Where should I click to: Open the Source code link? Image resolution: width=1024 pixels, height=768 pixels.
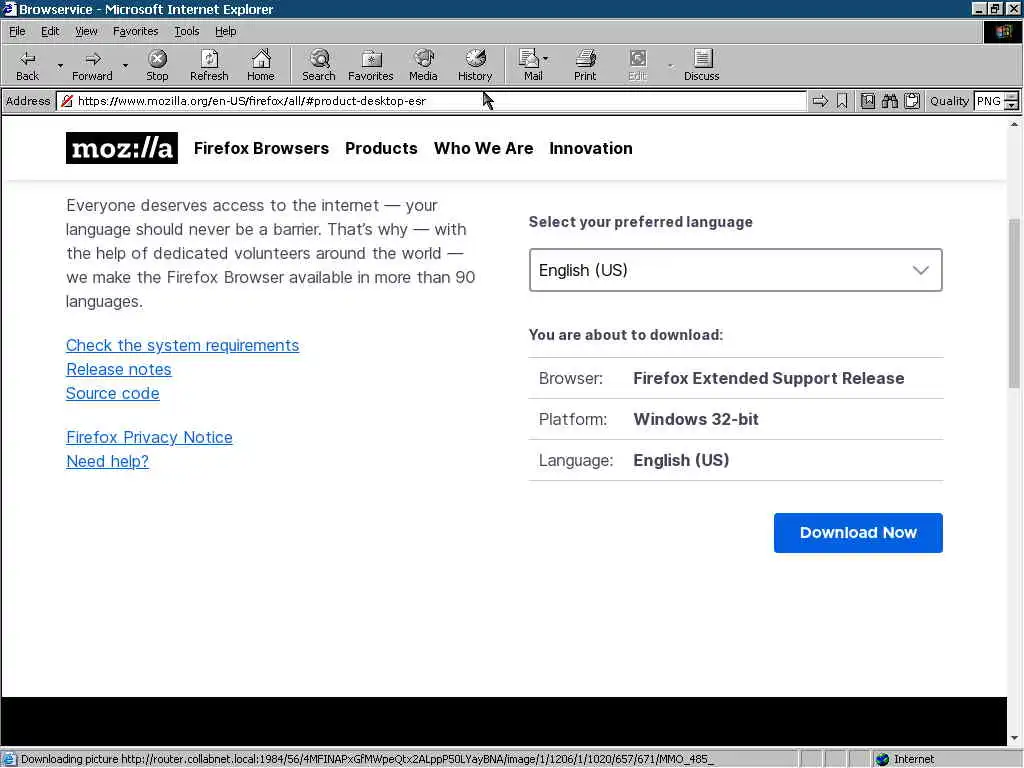[x=112, y=394]
